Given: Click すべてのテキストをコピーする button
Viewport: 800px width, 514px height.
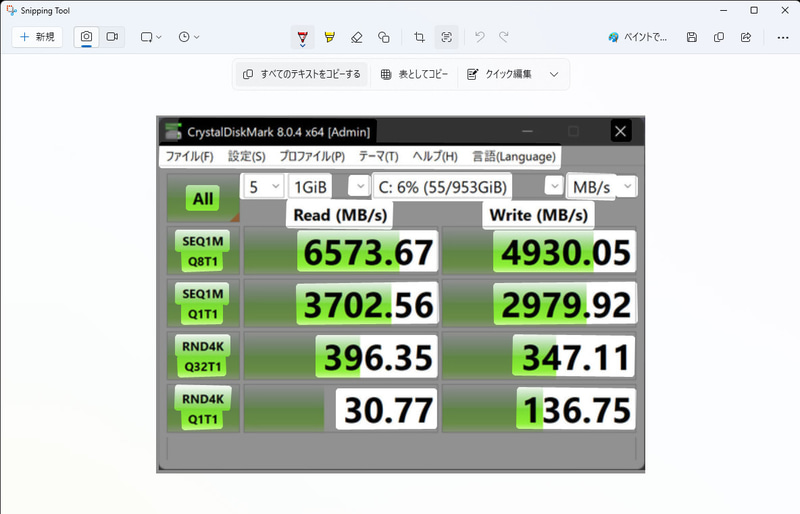Looking at the screenshot, I should (x=302, y=74).
